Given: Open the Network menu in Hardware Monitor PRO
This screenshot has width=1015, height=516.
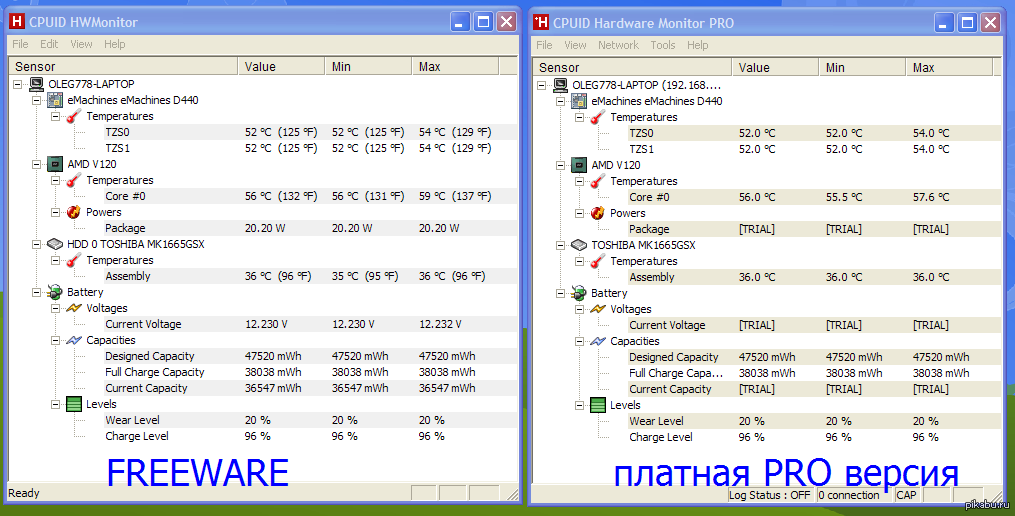Looking at the screenshot, I should (x=618, y=45).
